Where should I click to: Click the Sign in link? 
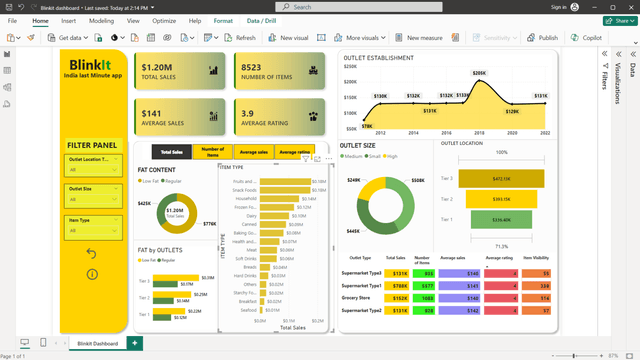[x=558, y=7]
